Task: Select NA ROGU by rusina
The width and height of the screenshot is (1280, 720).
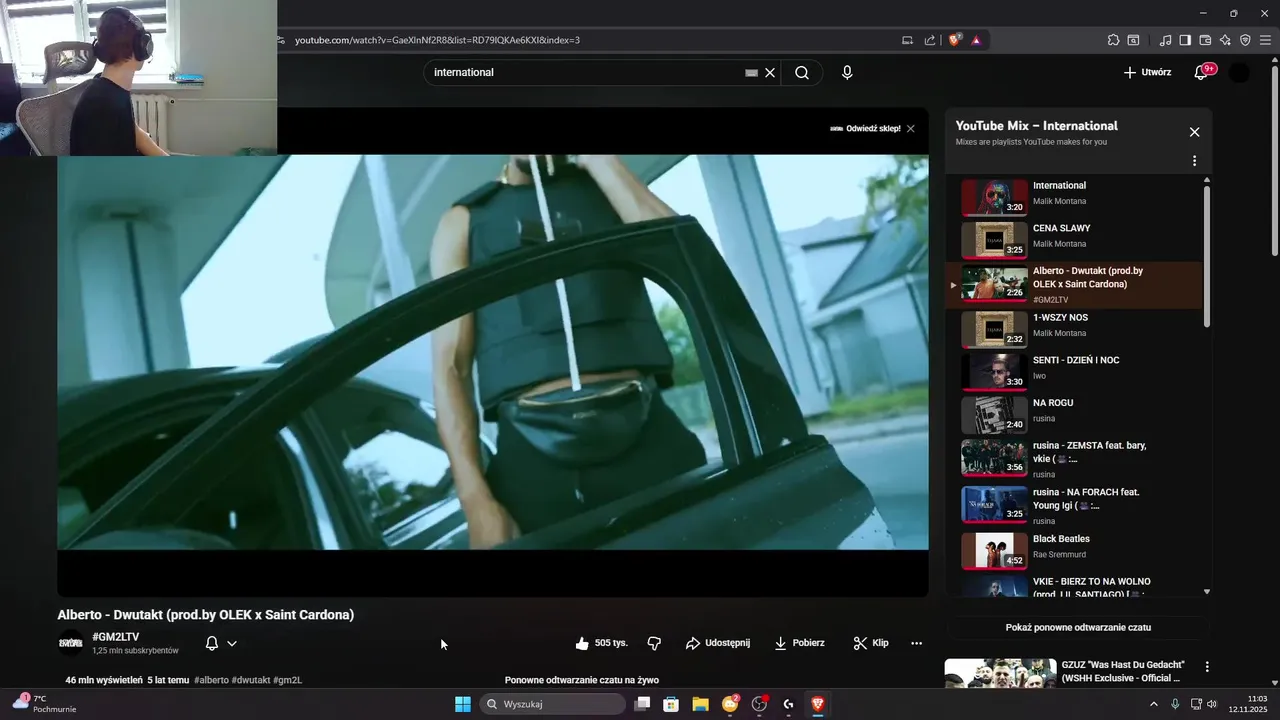Action: tap(1072, 415)
